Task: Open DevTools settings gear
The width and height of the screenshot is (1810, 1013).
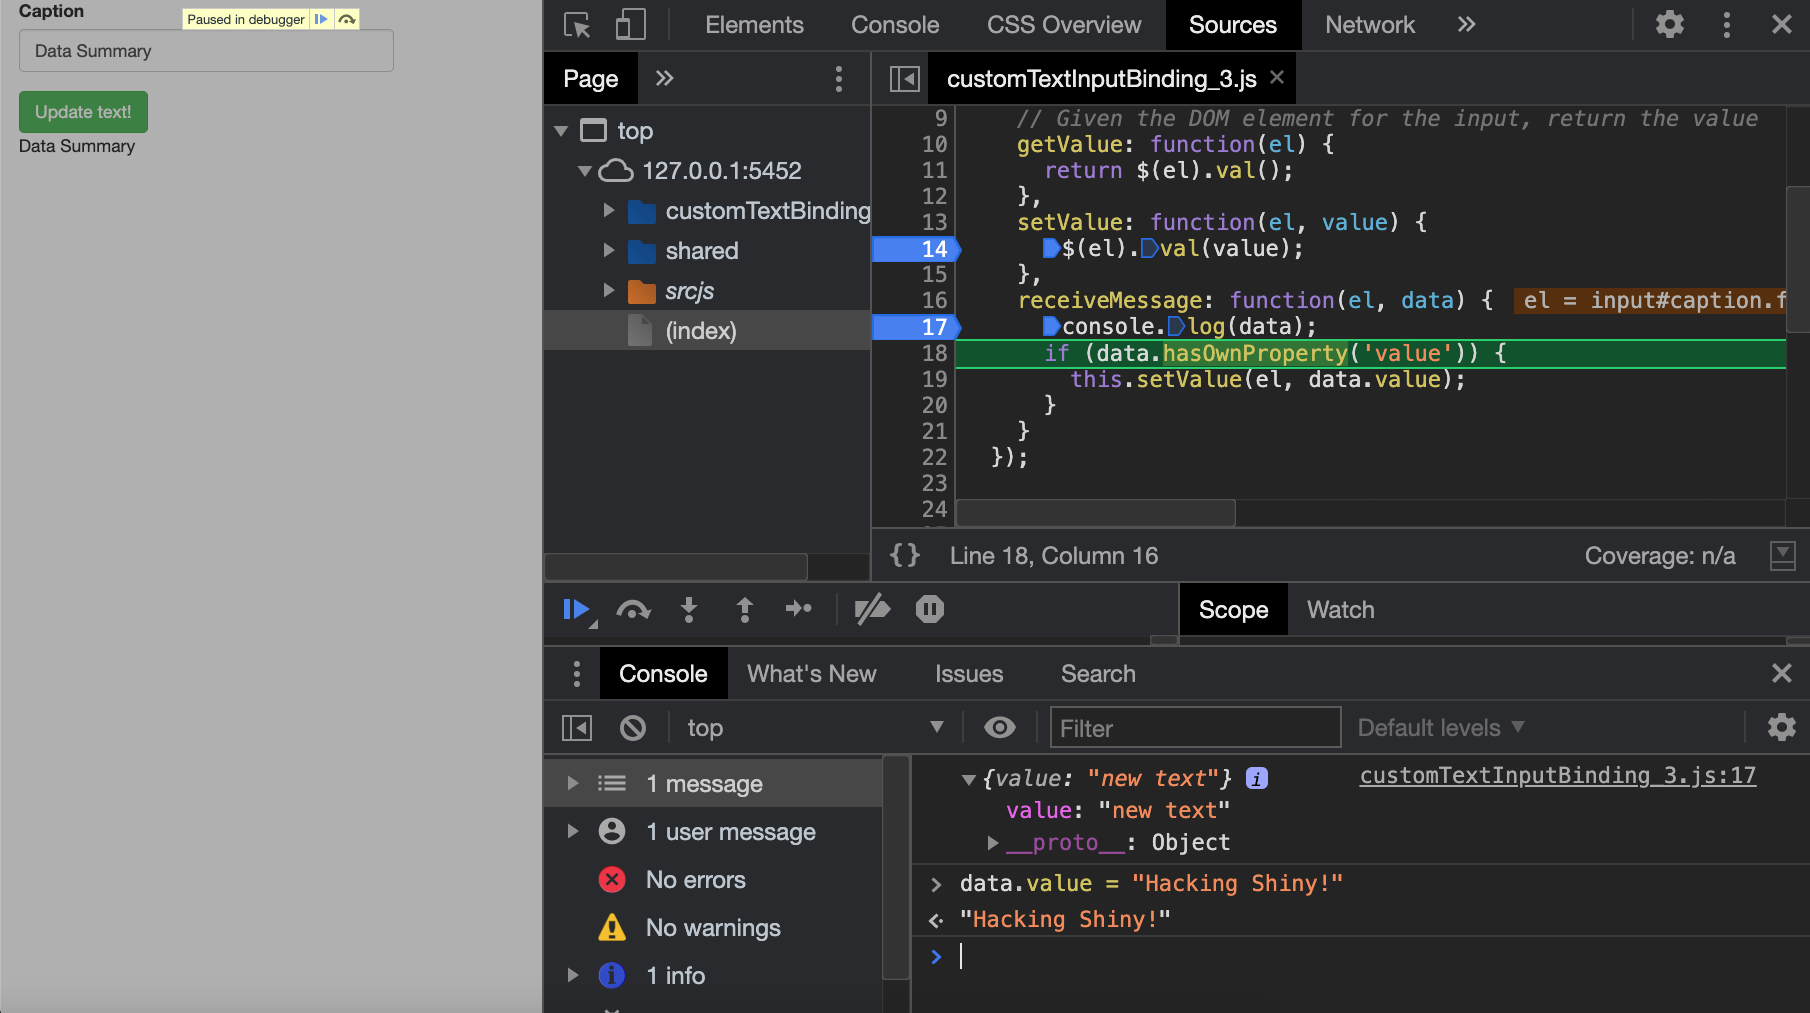Action: tap(1670, 25)
